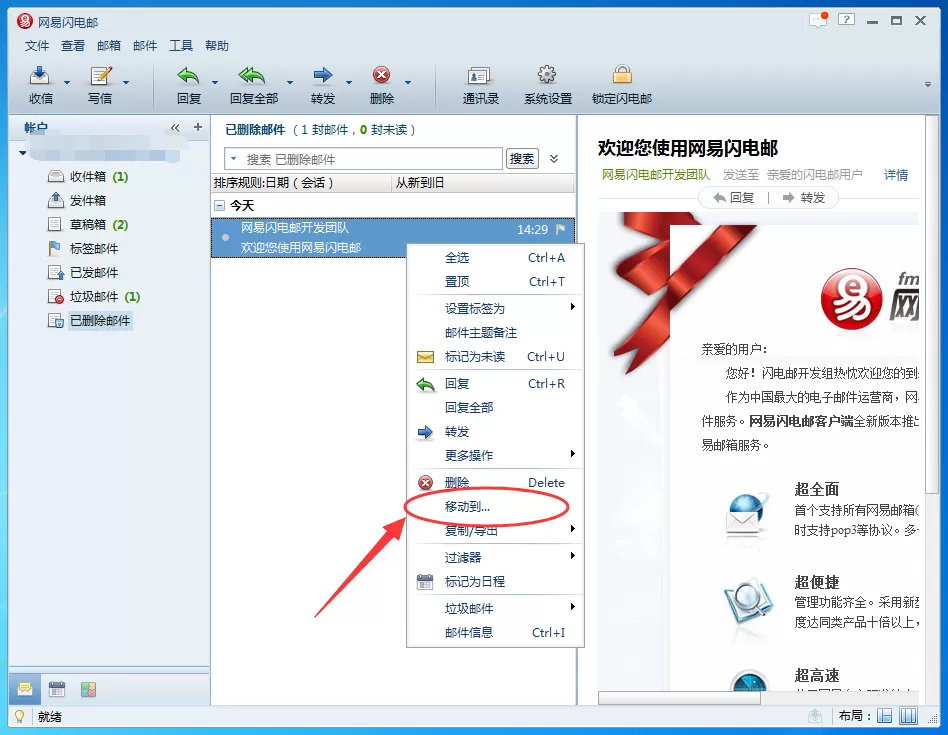Click the help question mark icon in title bar

pos(846,20)
